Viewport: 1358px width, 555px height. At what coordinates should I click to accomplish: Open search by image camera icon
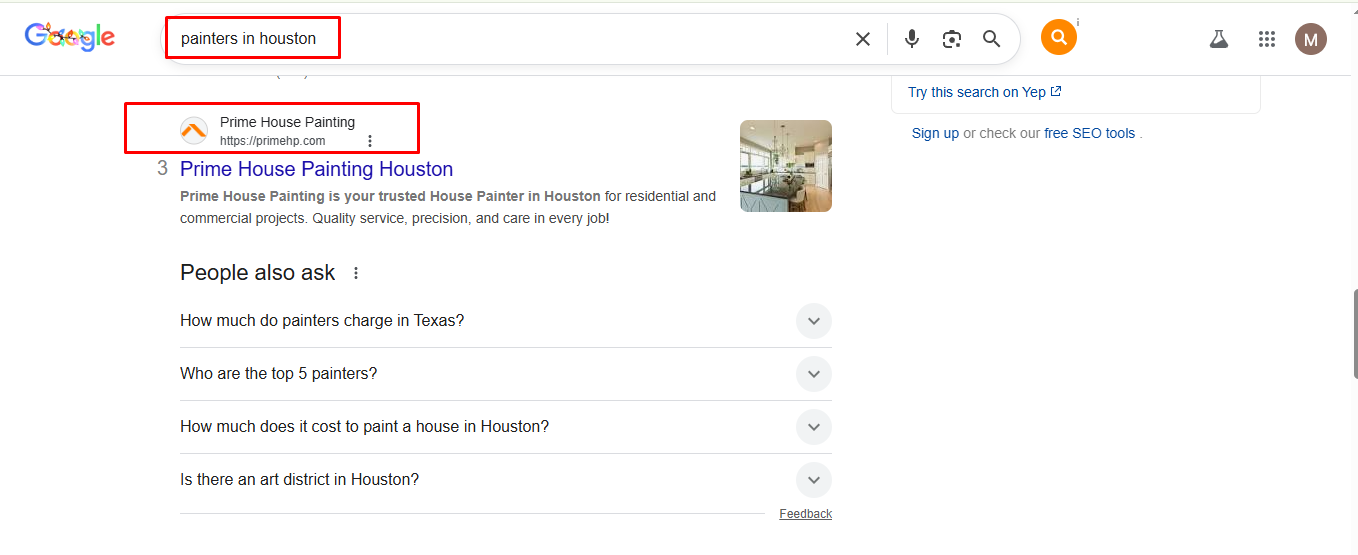coord(951,39)
